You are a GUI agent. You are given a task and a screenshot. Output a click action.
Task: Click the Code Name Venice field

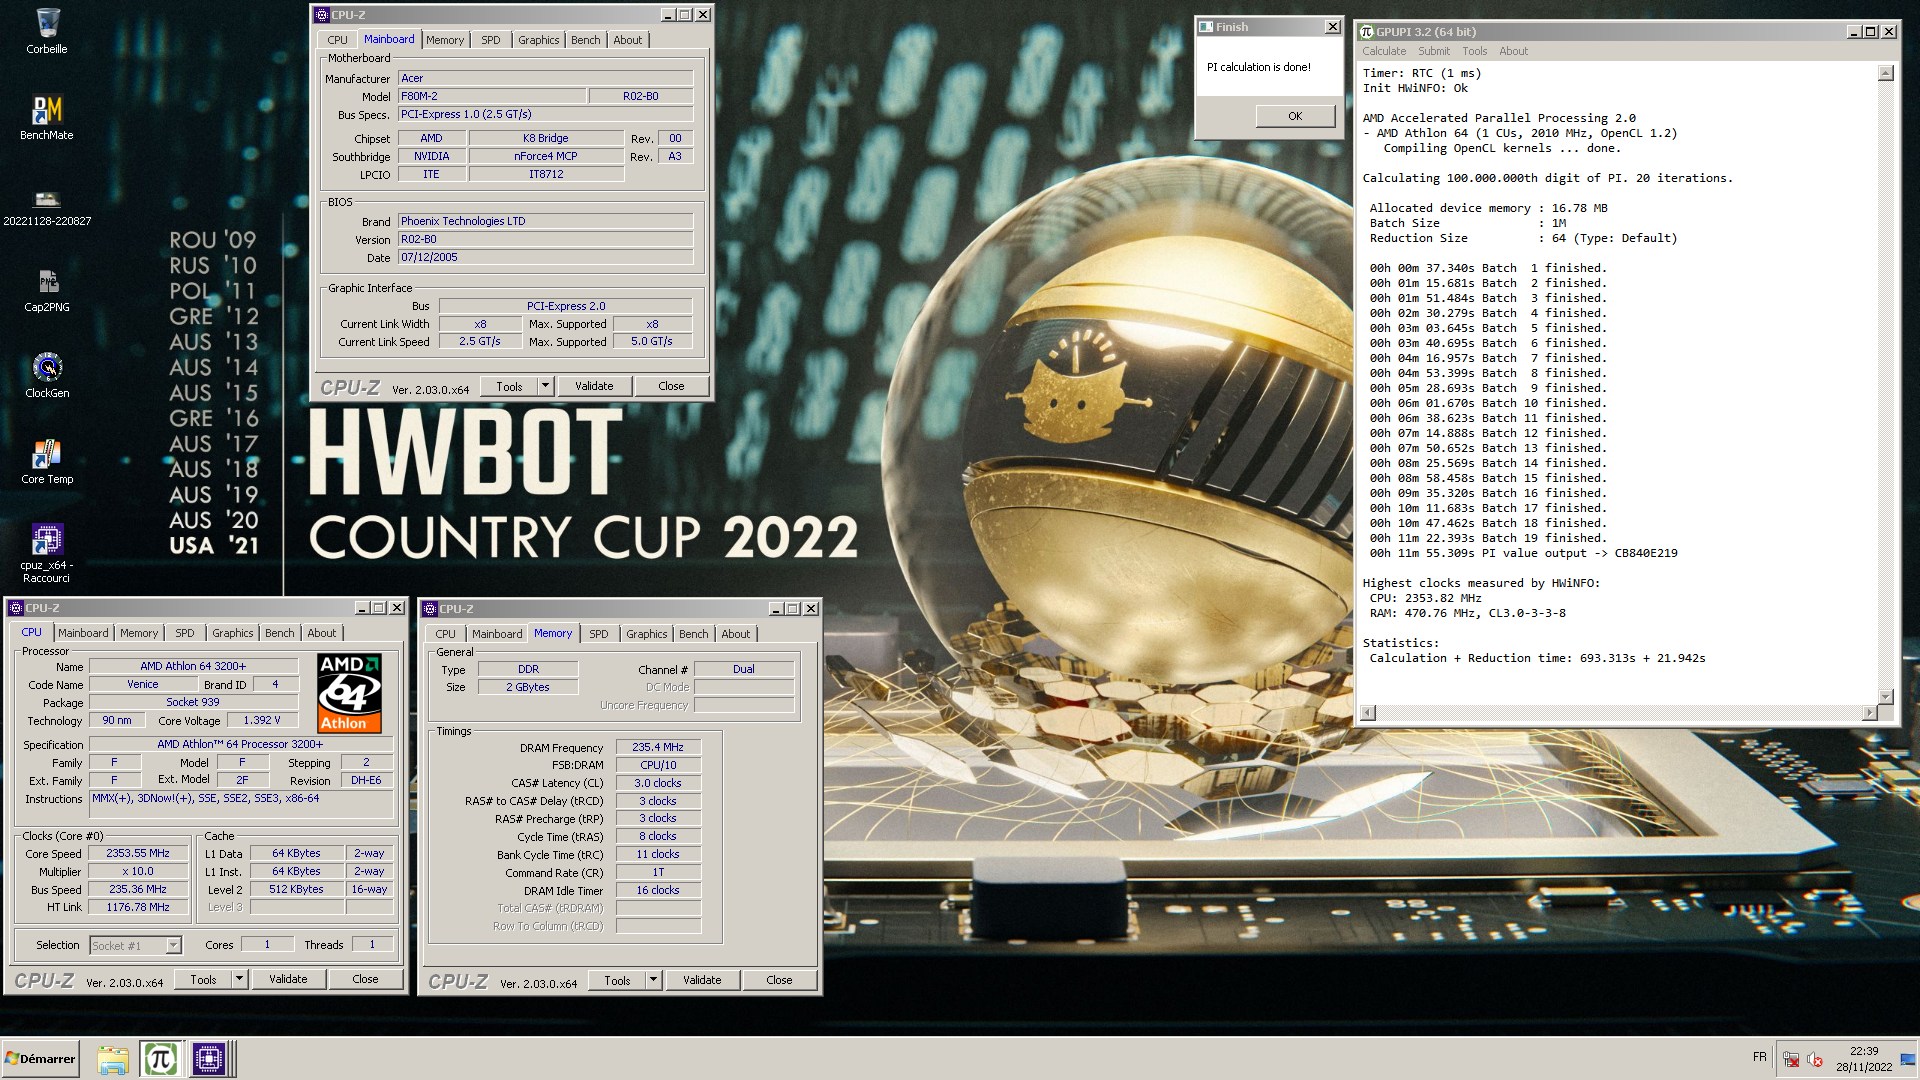coord(142,684)
